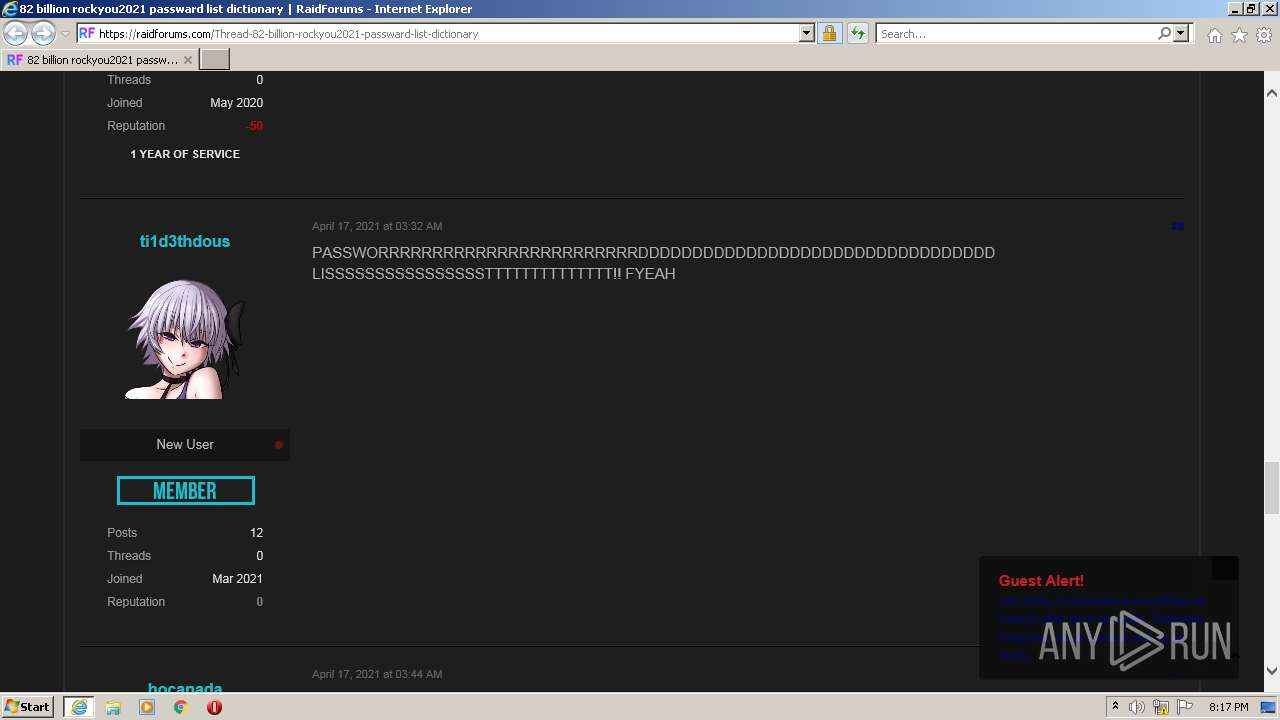Expand the address bar autocomplete dropdown
Viewport: 1280px width, 720px height.
point(807,33)
